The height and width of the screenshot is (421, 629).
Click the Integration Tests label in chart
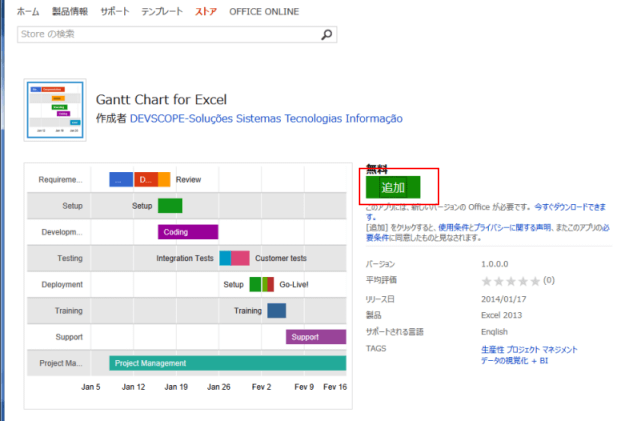click(185, 258)
